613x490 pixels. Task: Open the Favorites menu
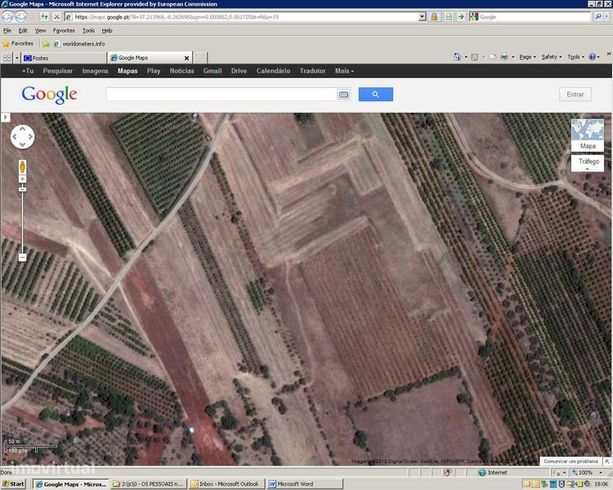tap(64, 31)
